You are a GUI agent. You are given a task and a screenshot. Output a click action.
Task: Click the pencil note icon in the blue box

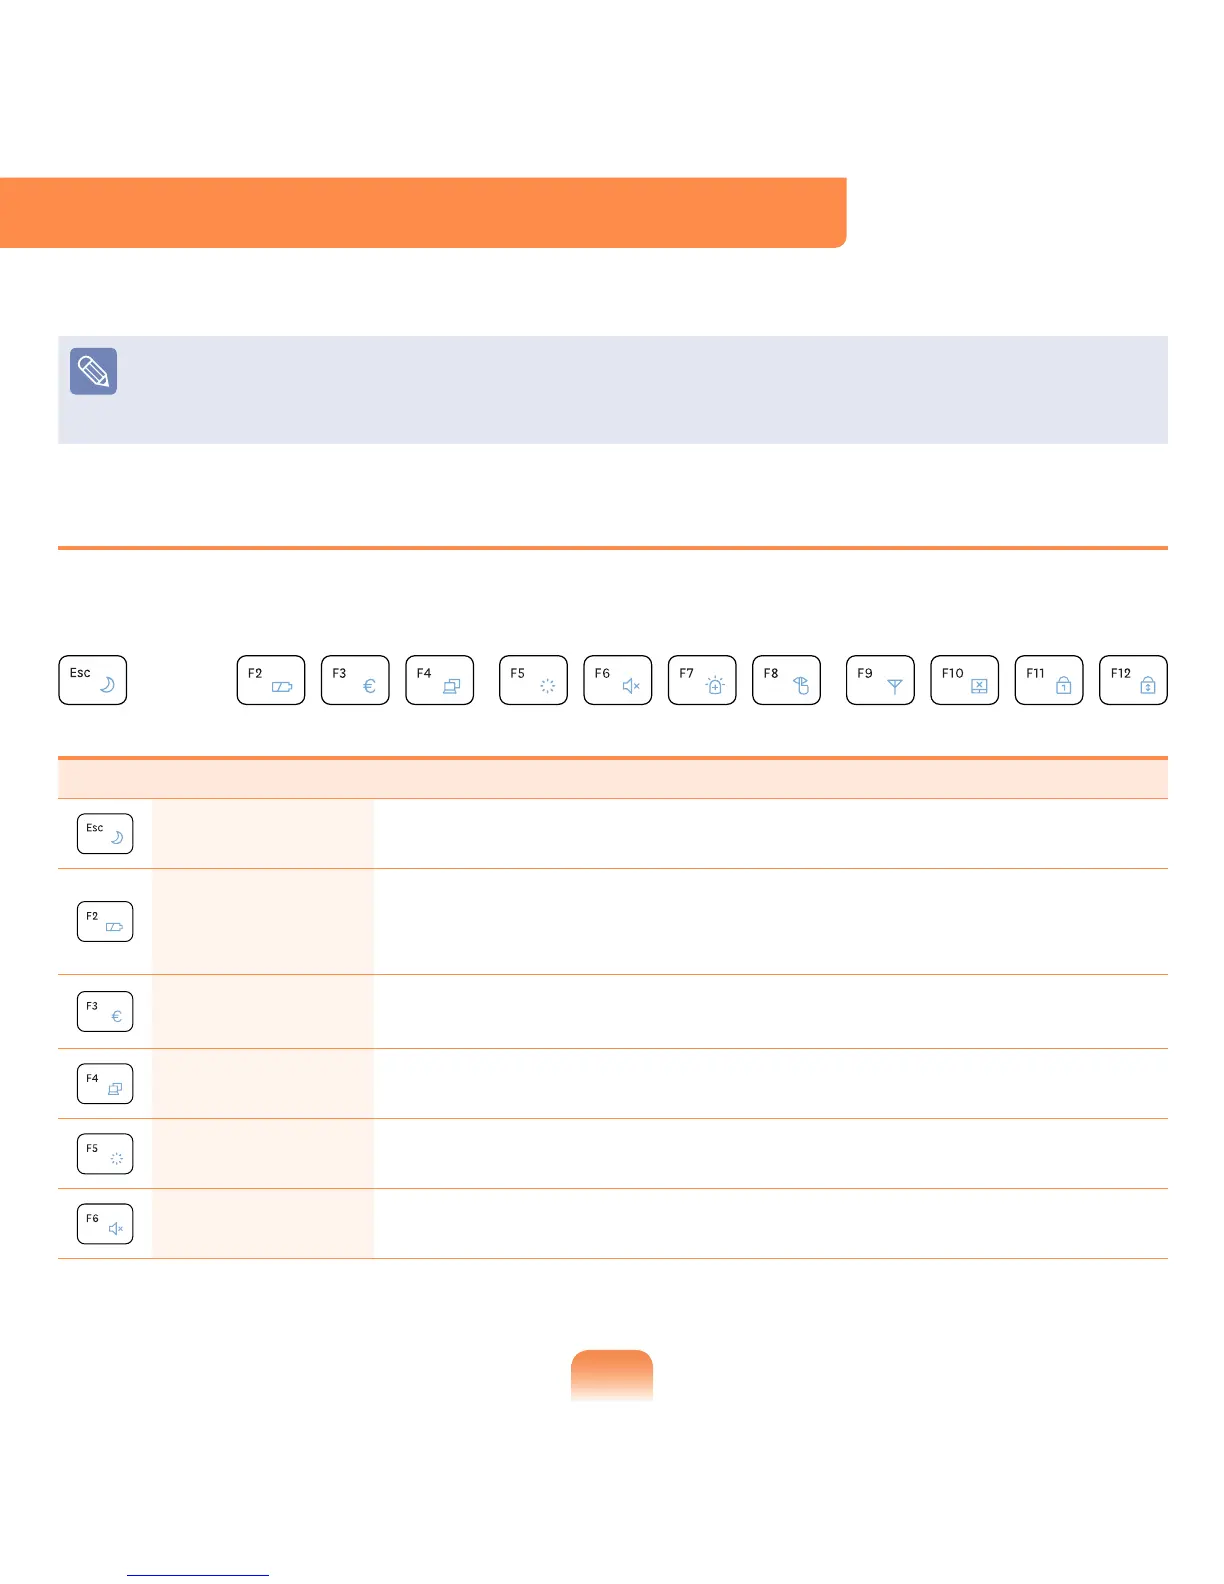(x=94, y=371)
